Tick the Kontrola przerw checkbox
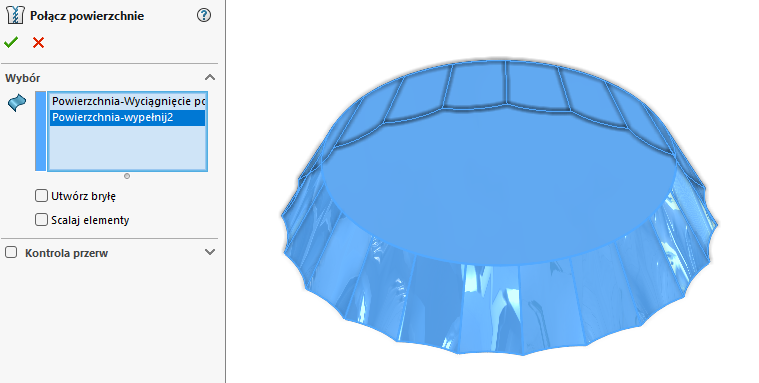The width and height of the screenshot is (759, 383). click(11, 252)
